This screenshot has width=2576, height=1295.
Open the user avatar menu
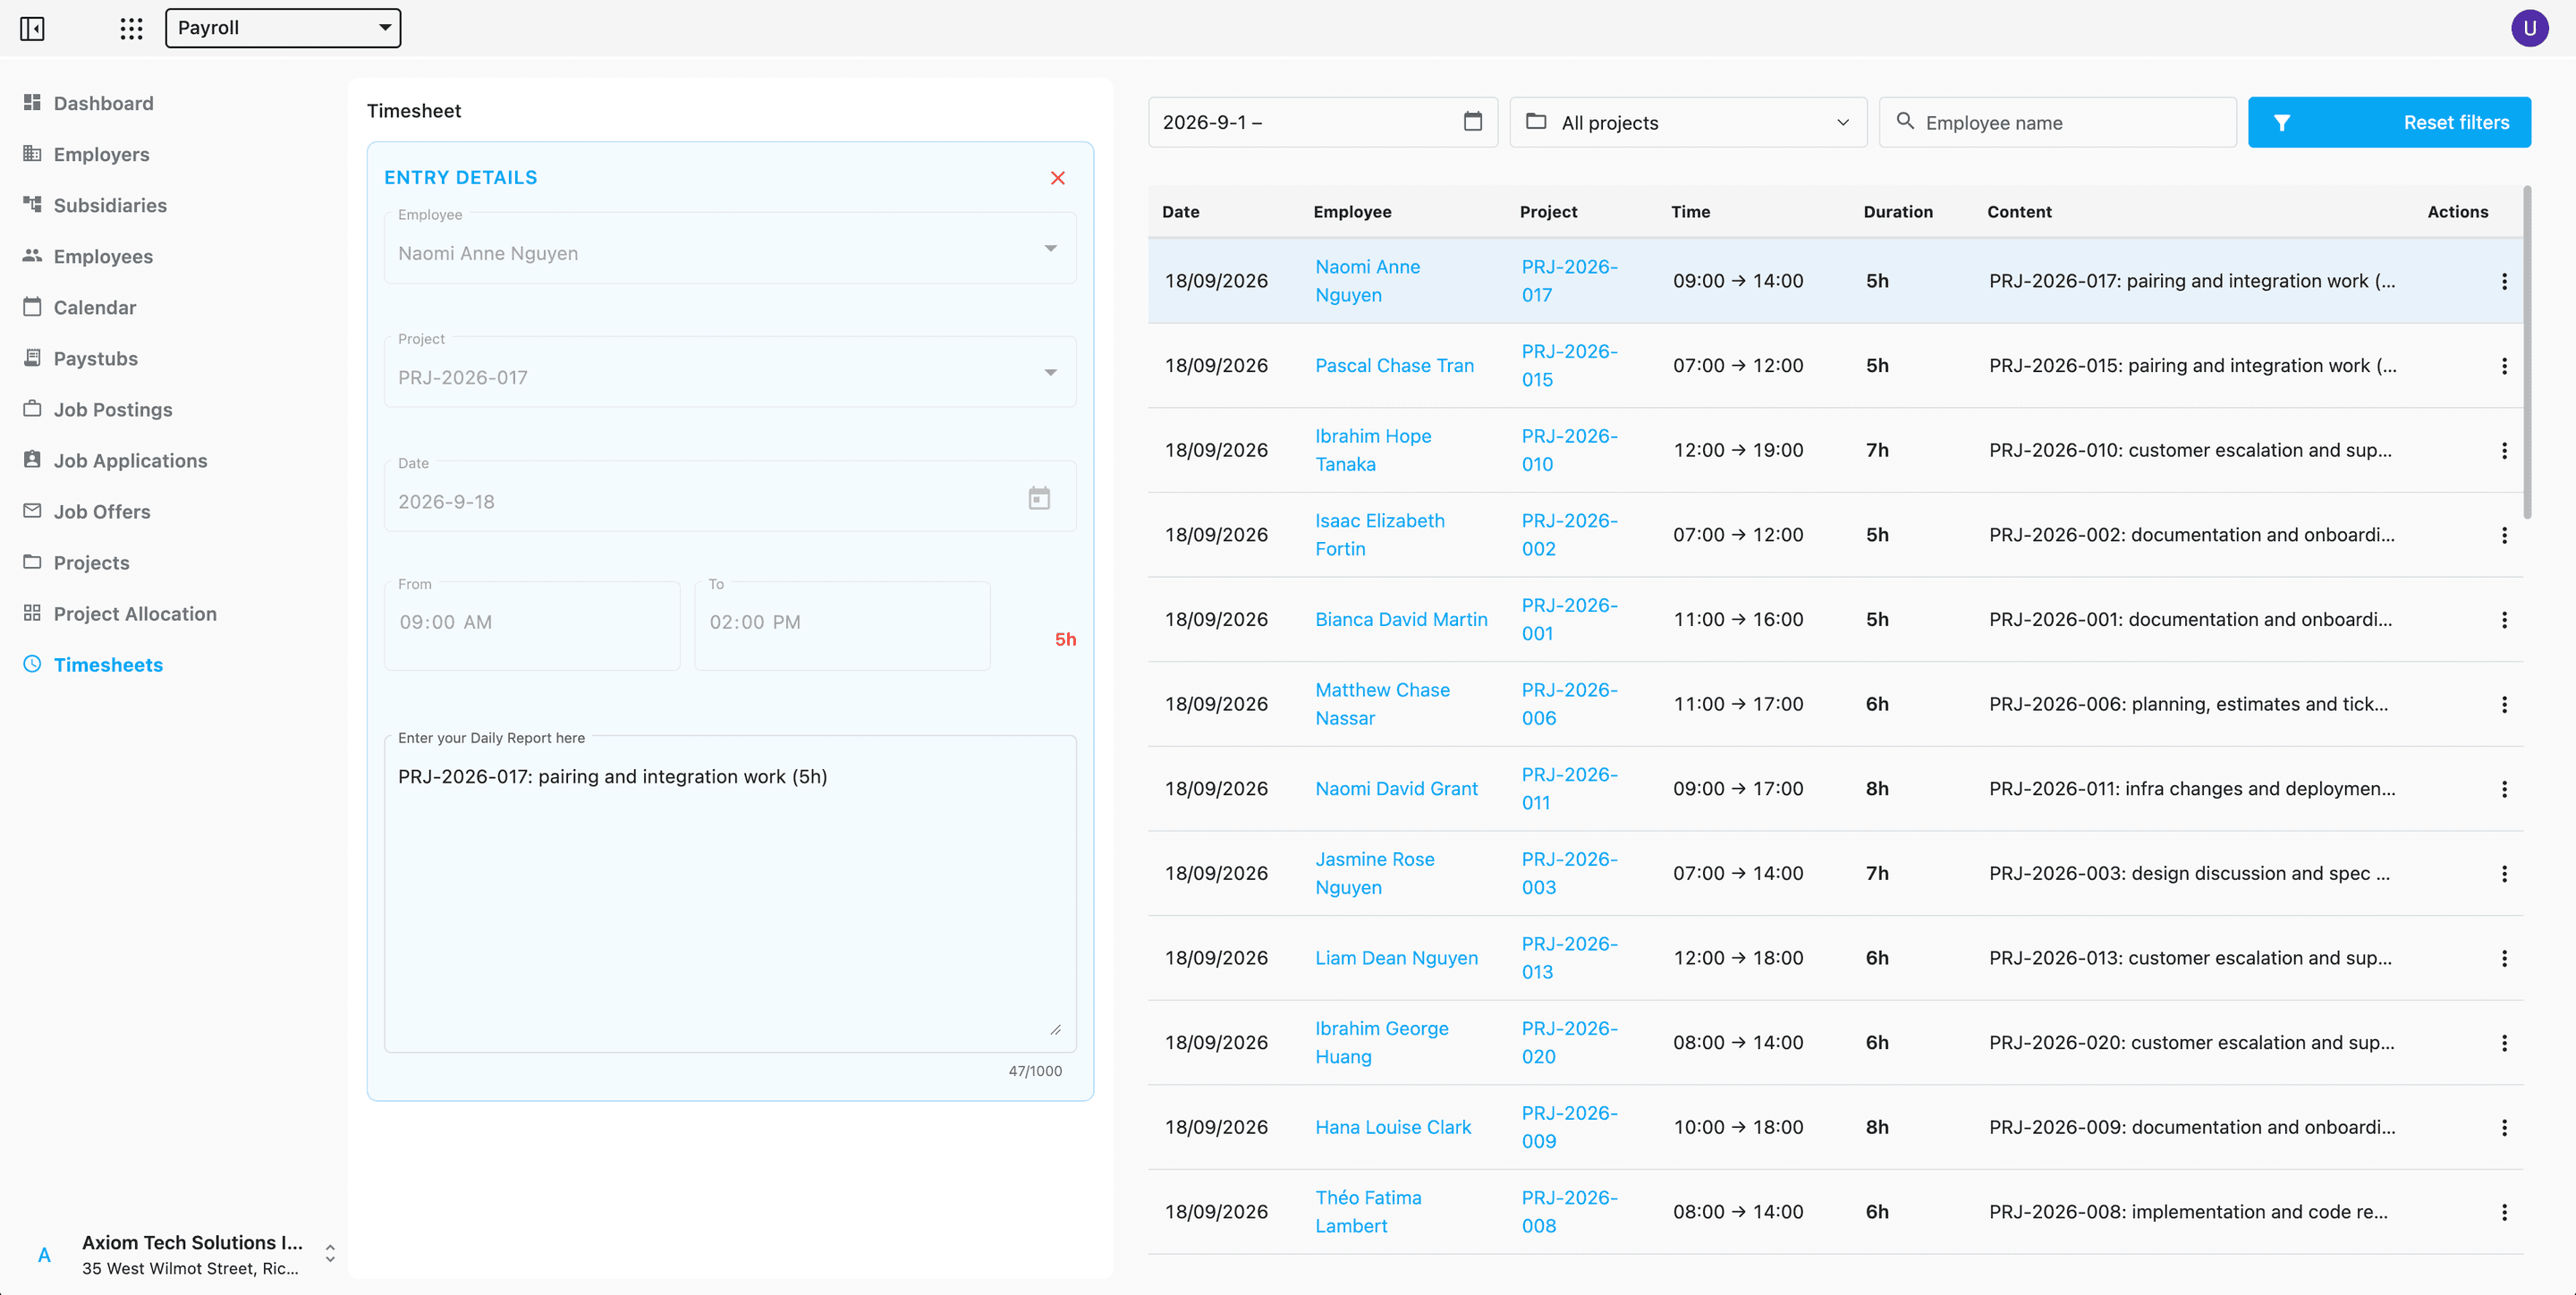pyautogui.click(x=2529, y=28)
